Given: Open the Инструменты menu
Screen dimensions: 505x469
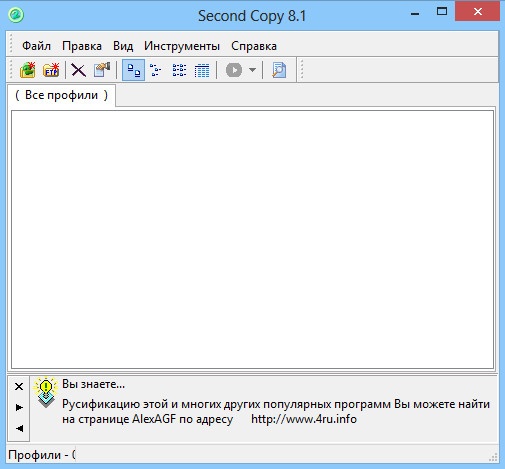Looking at the screenshot, I should (x=182, y=46).
